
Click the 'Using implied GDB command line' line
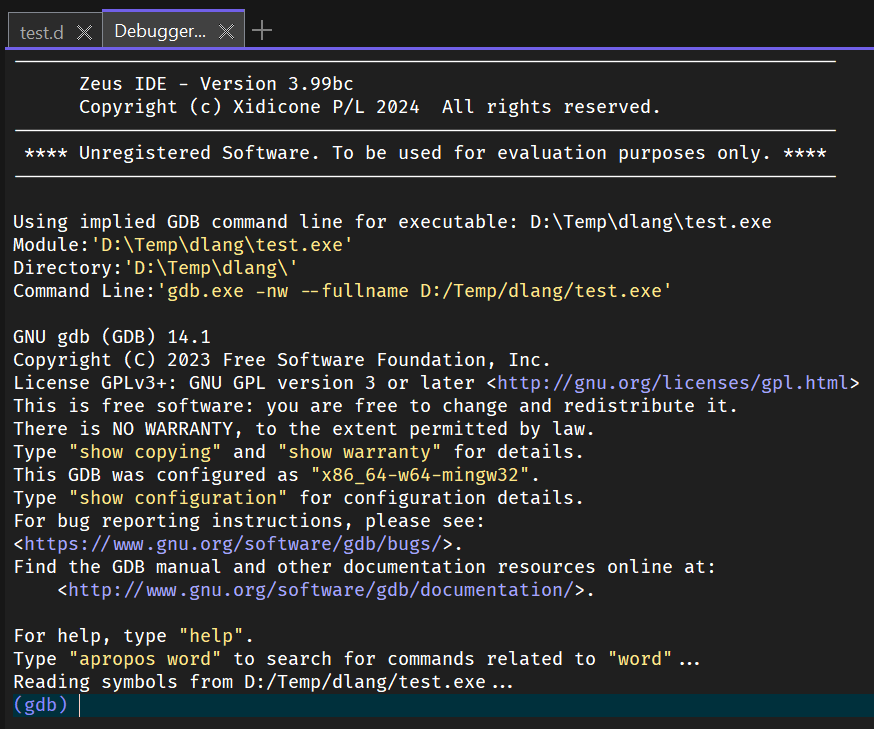(x=392, y=222)
